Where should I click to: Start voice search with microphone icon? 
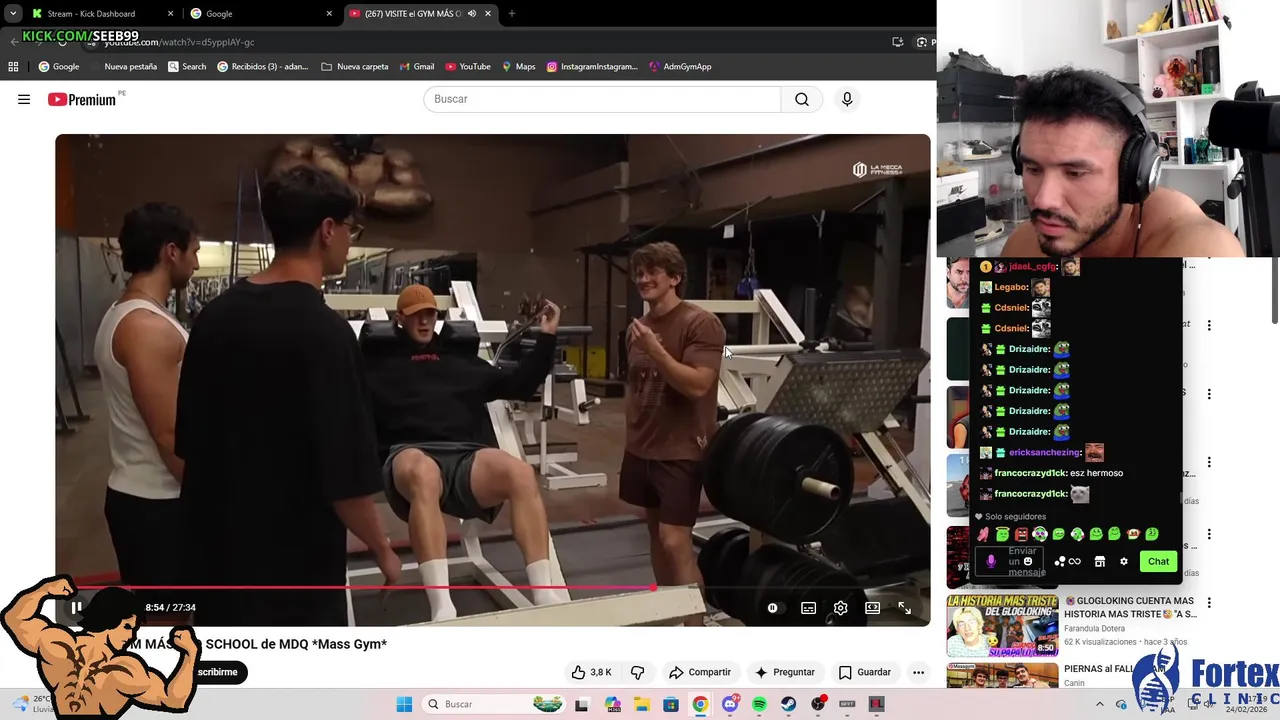(x=847, y=99)
